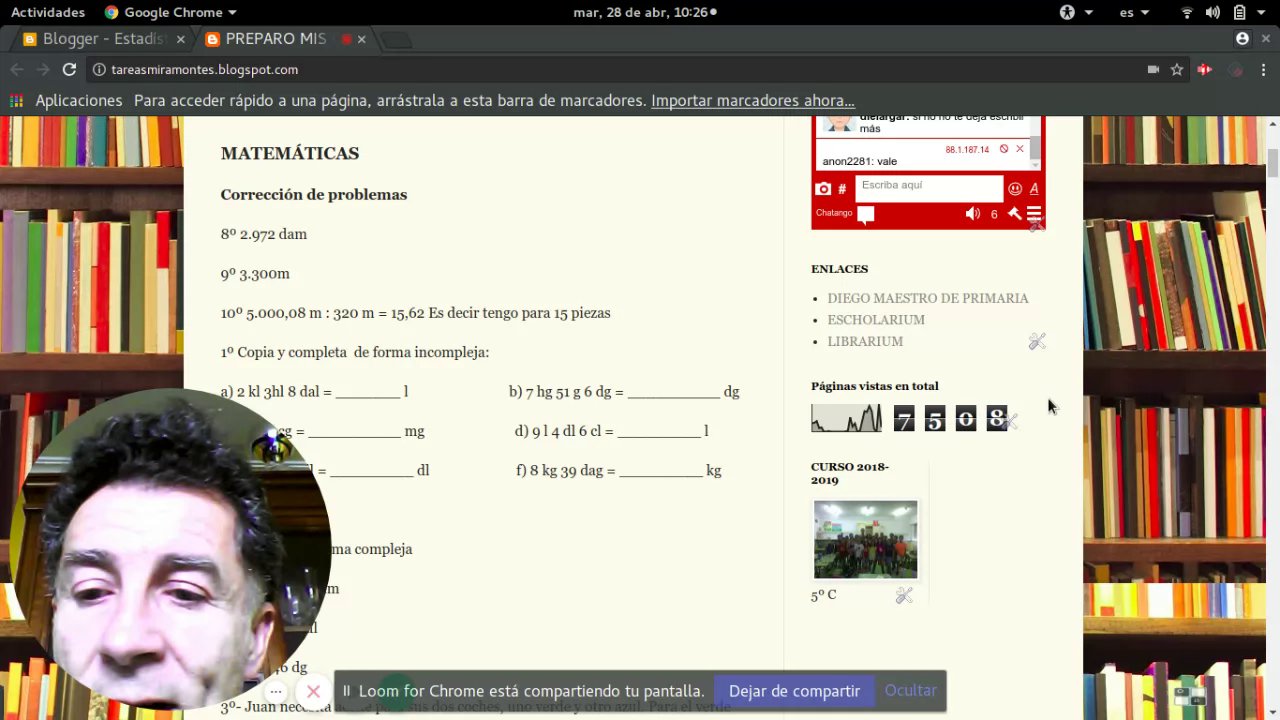Click the chat user count 6

click(994, 214)
